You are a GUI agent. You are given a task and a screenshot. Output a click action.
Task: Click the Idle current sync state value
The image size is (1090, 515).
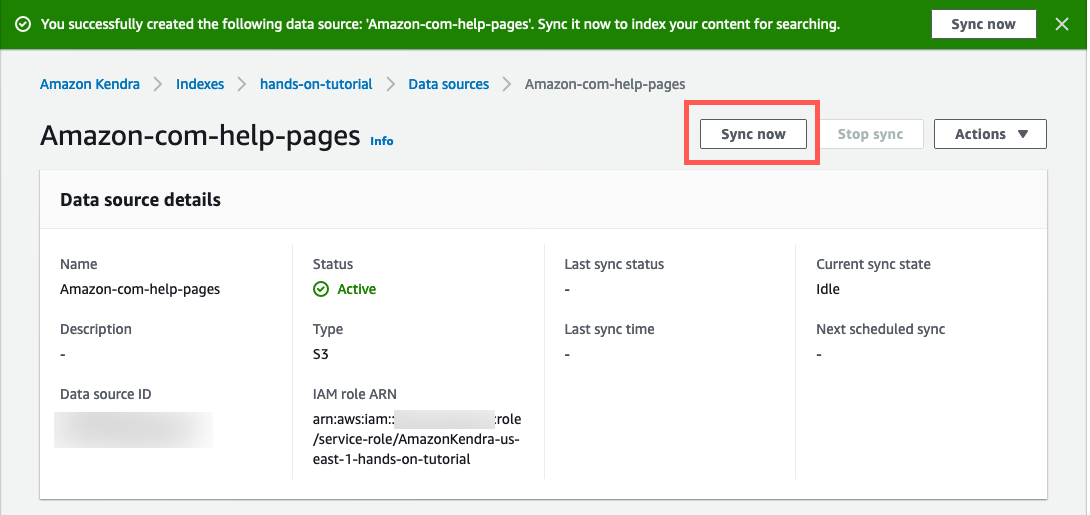coord(828,289)
